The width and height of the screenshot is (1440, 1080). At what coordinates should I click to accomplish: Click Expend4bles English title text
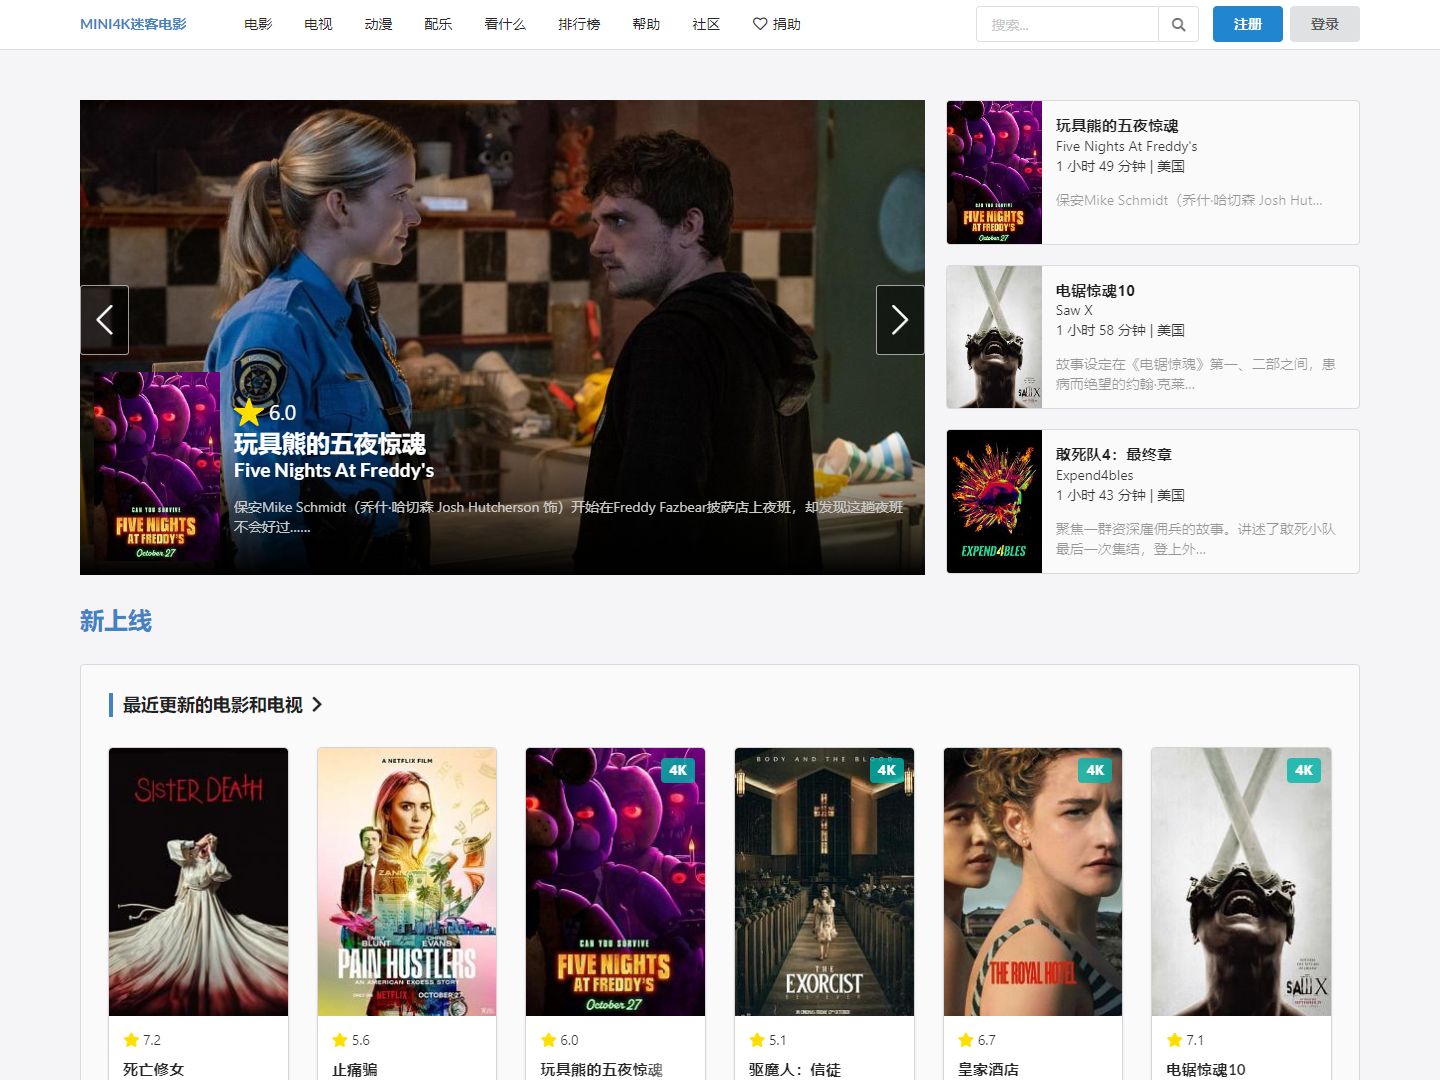[x=1095, y=475]
